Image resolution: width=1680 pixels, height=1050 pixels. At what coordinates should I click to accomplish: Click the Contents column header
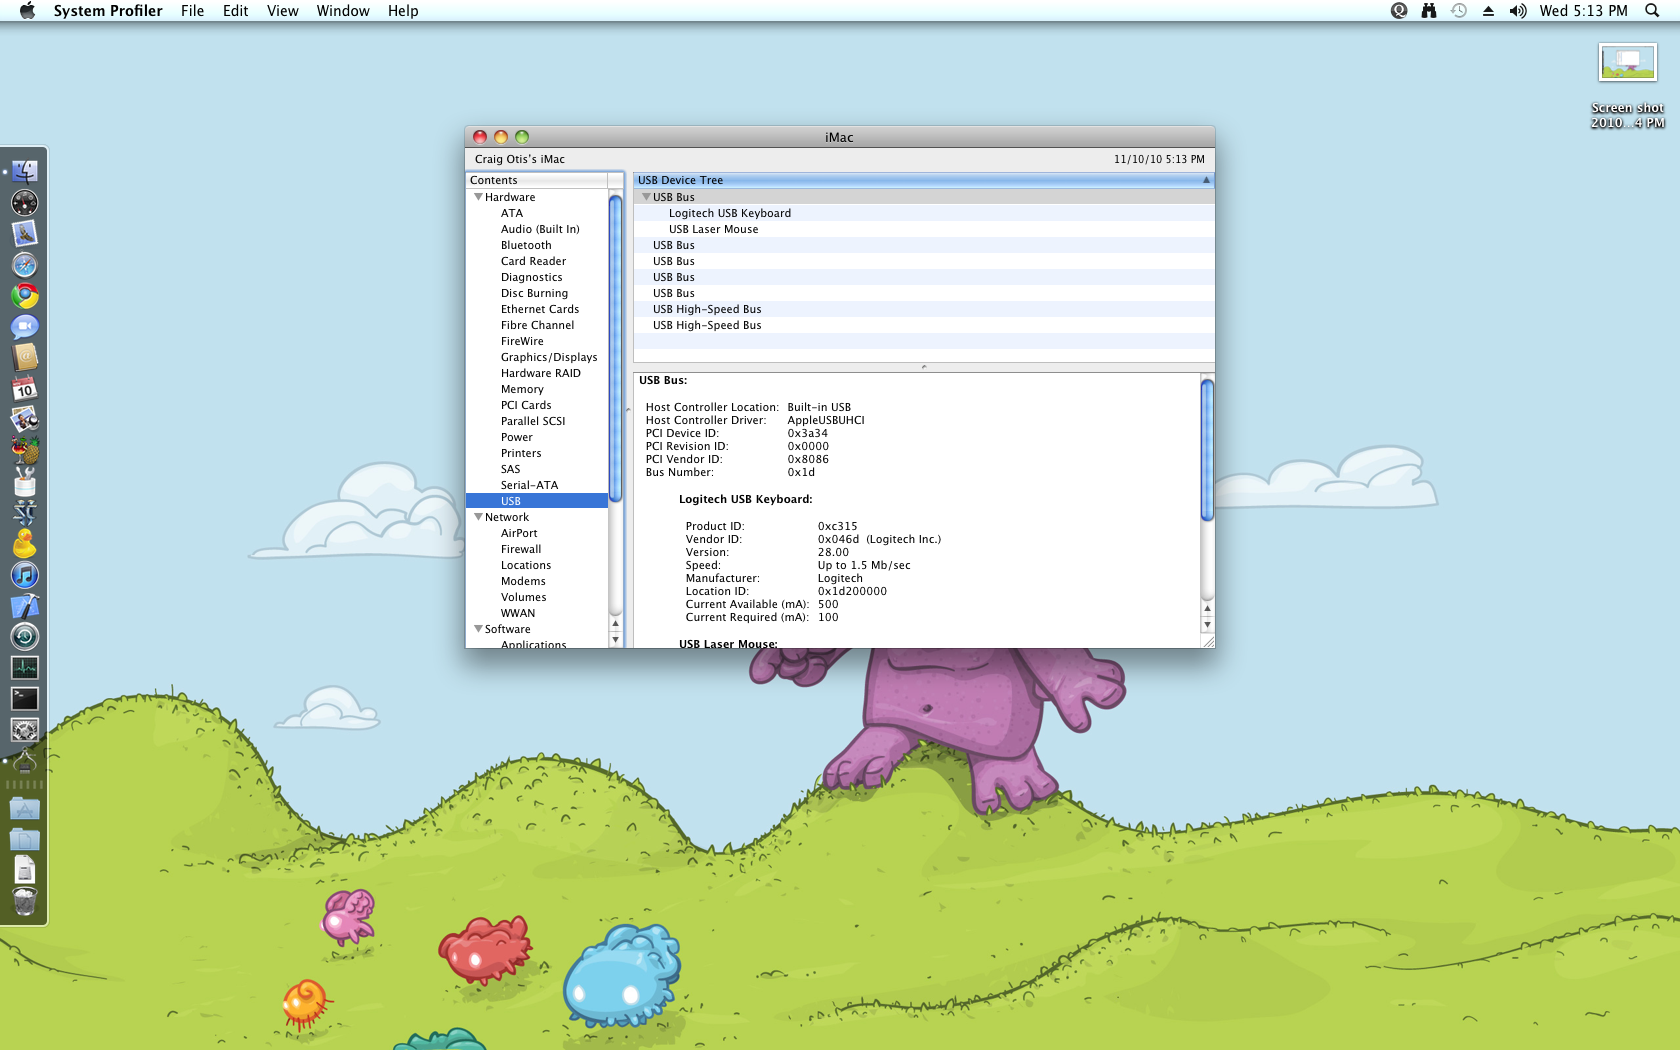coord(537,180)
